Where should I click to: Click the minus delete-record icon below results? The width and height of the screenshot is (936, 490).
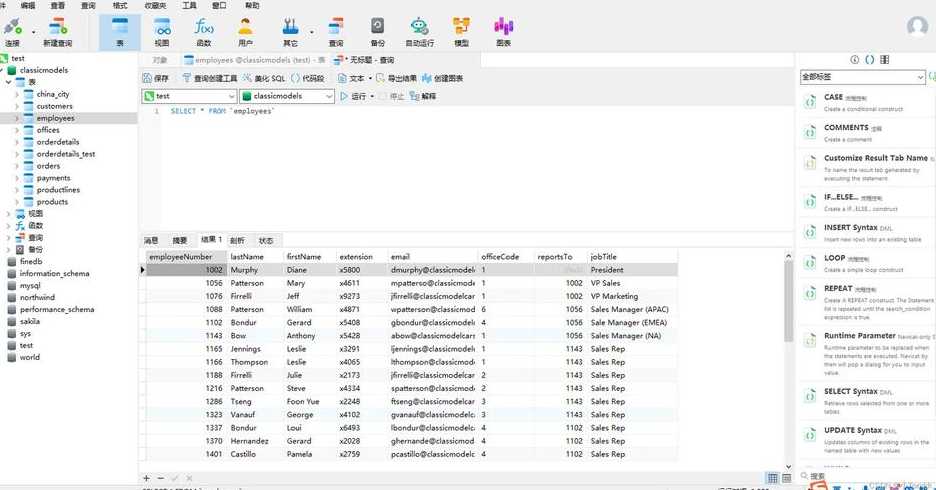(x=161, y=478)
